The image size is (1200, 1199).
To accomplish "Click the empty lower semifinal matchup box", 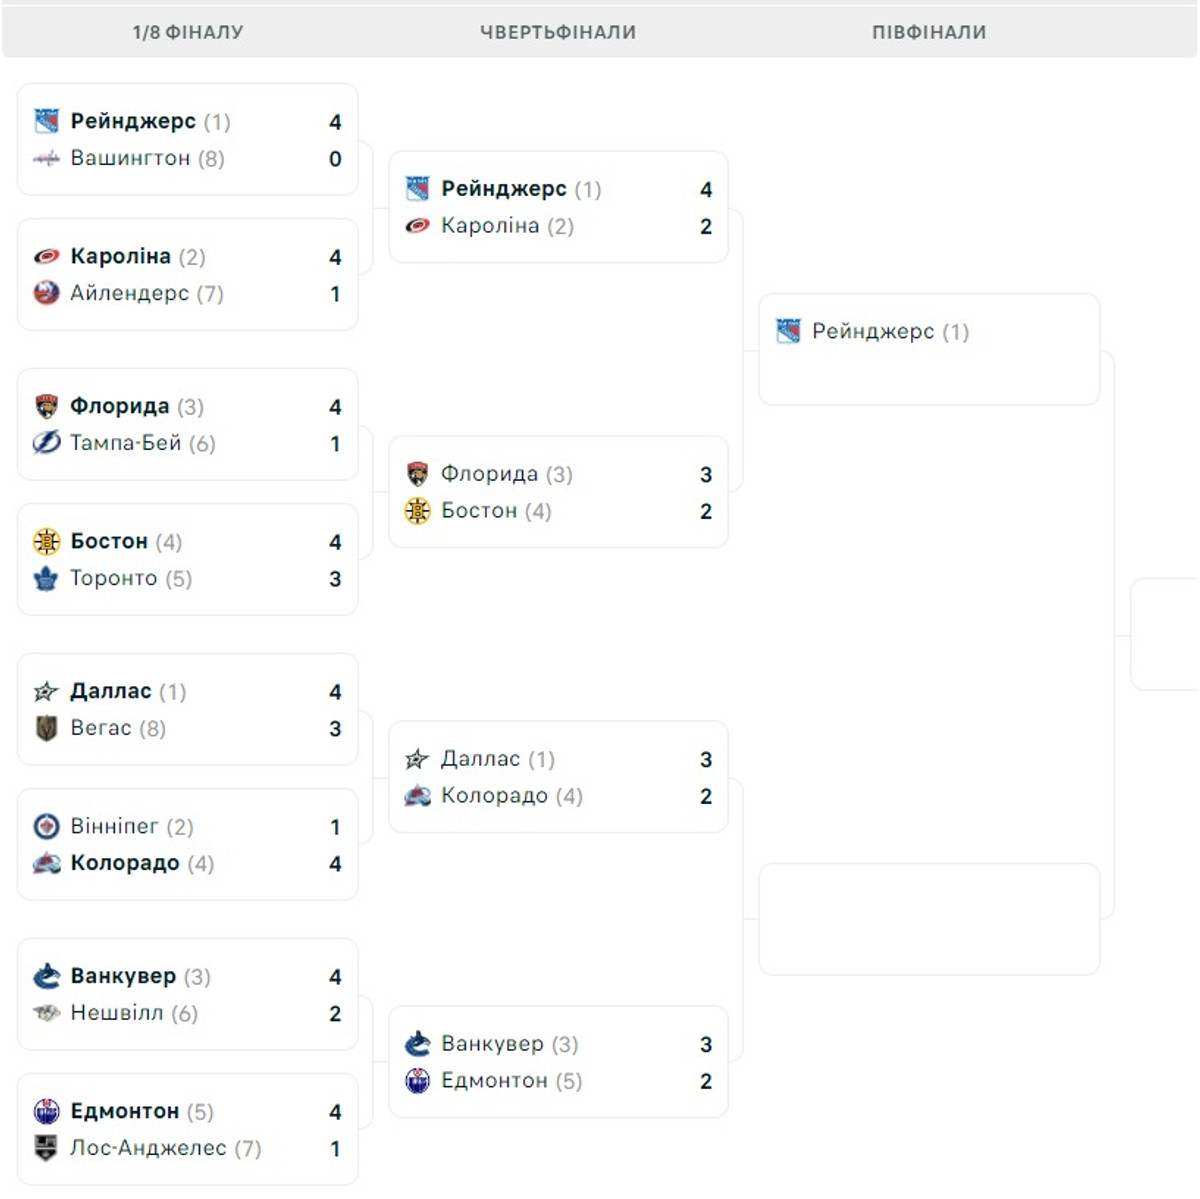I will point(929,919).
